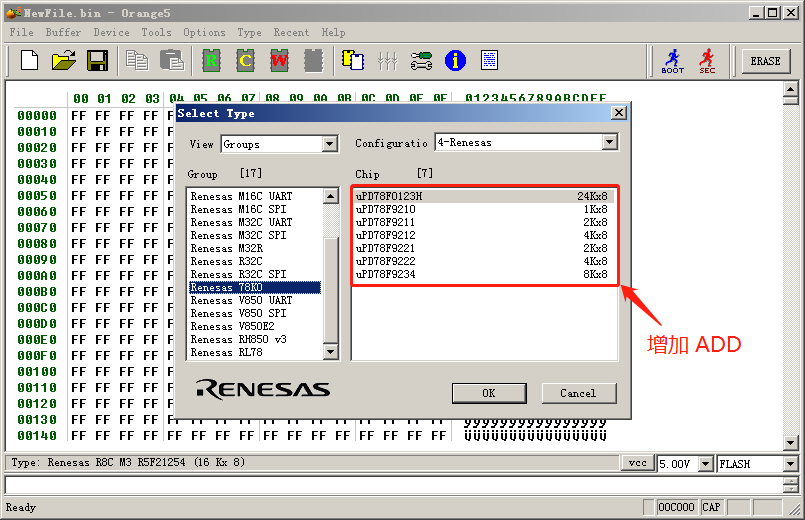Click the green R read chip icon
Screen dimensions: 805x520
(211, 61)
